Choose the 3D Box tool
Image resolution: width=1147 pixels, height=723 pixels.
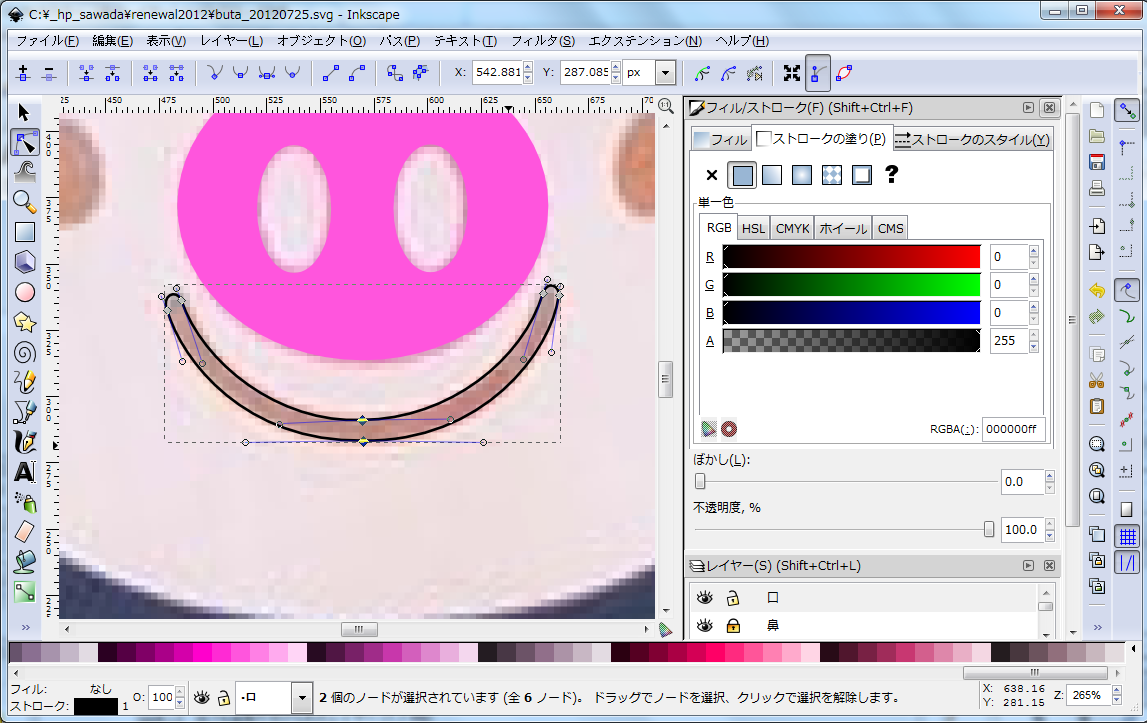(24, 262)
